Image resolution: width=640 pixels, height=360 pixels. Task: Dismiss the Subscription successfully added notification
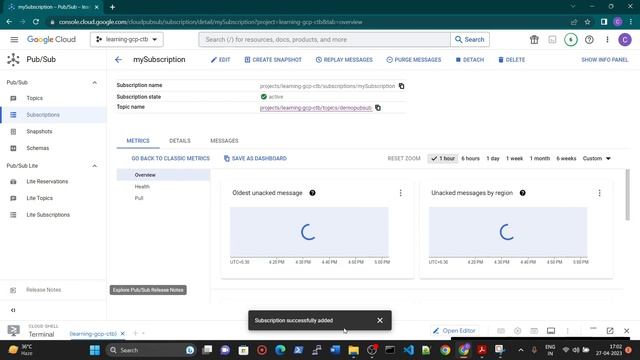point(380,320)
